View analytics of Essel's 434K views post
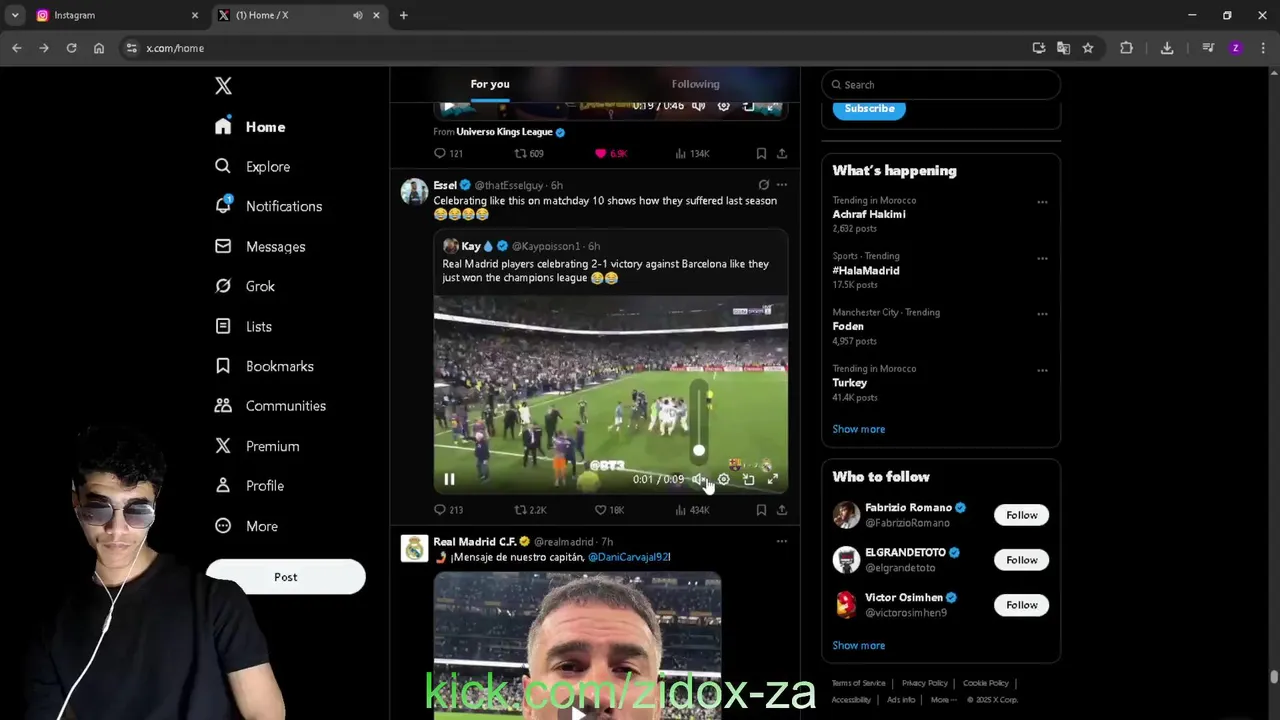1280x720 pixels. (x=692, y=510)
